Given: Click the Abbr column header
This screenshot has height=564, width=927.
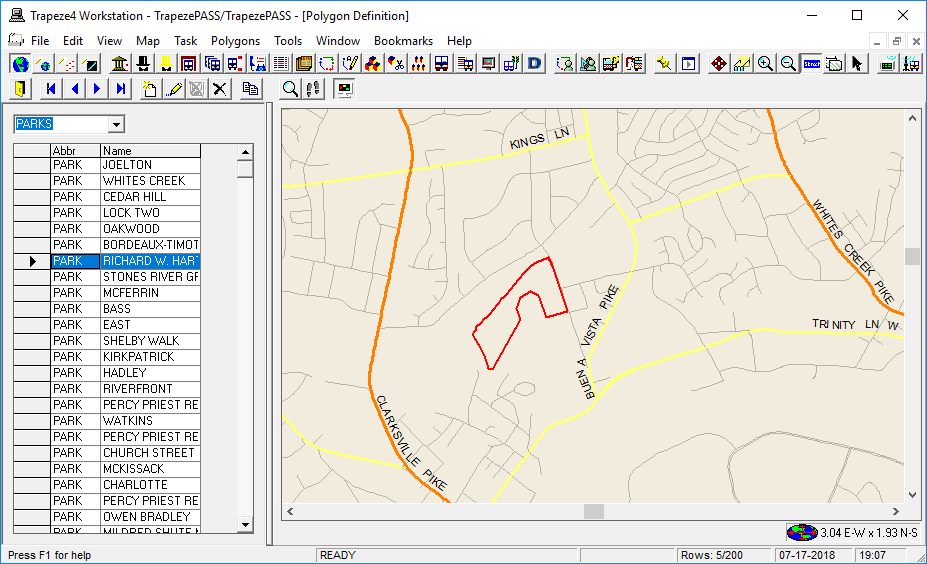Looking at the screenshot, I should click(x=75, y=150).
